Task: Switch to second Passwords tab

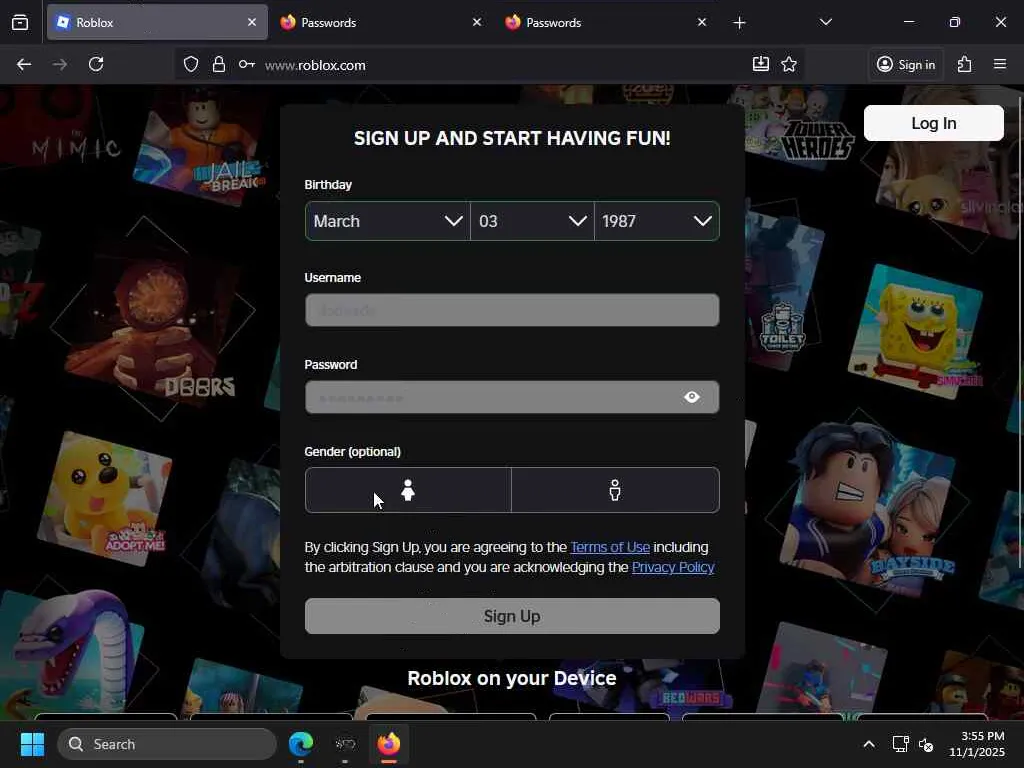Action: coord(606,22)
